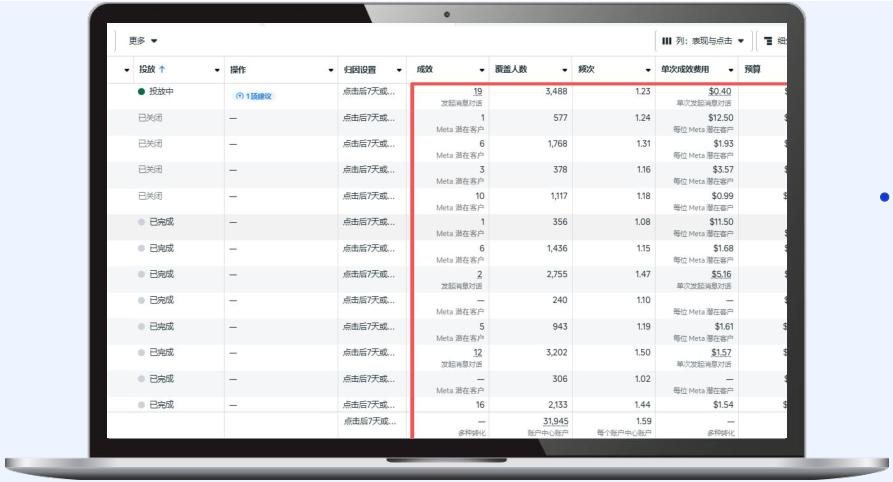Click the breakdown icon right of the columns selector

pyautogui.click(x=768, y=41)
